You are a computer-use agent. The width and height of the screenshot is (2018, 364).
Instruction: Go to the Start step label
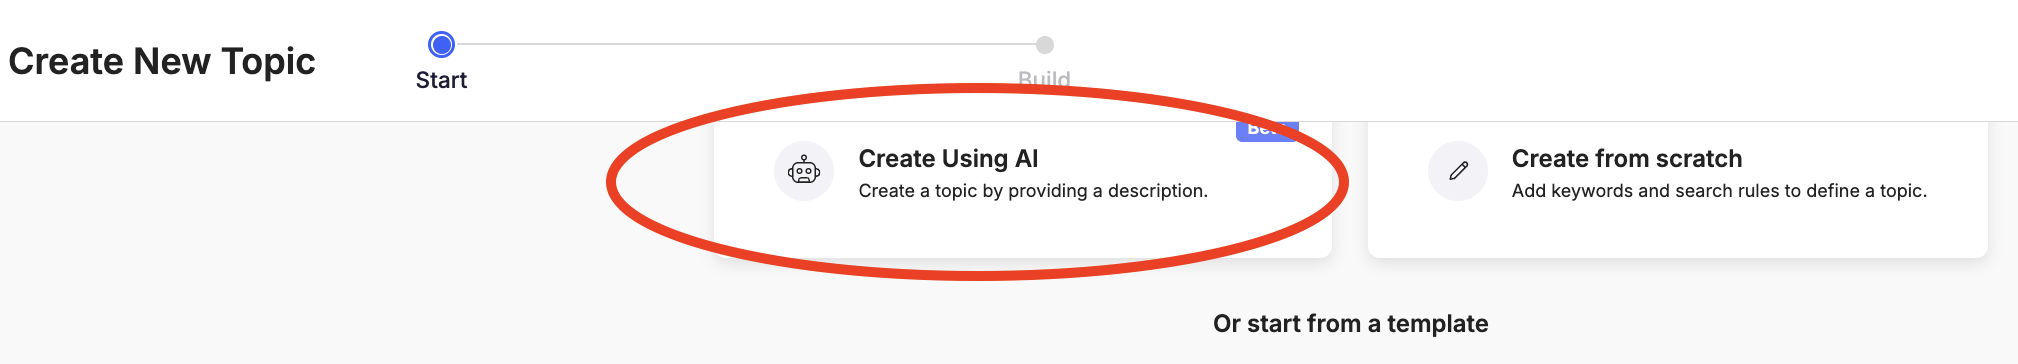tap(441, 80)
